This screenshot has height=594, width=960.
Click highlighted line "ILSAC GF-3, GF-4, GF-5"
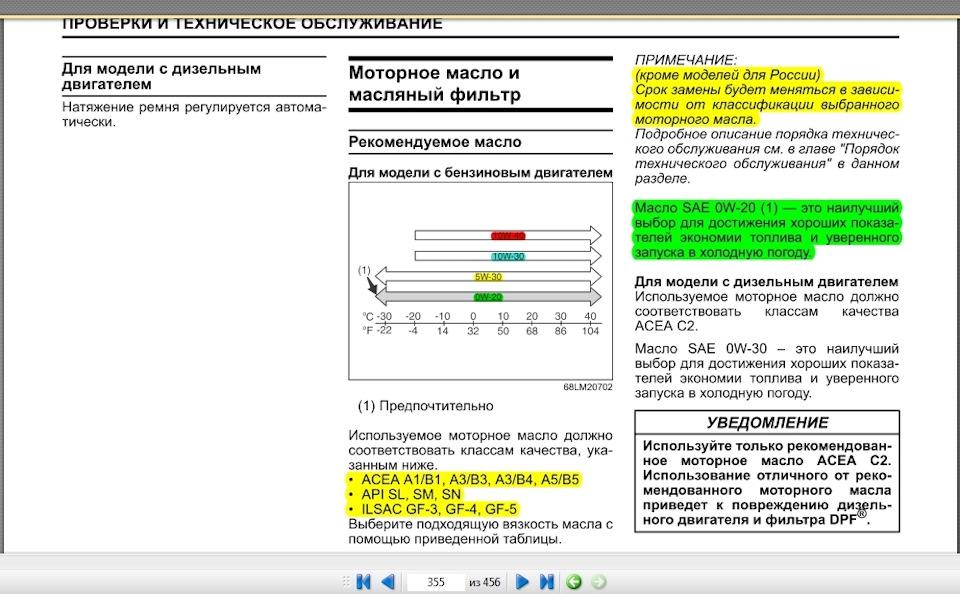432,509
